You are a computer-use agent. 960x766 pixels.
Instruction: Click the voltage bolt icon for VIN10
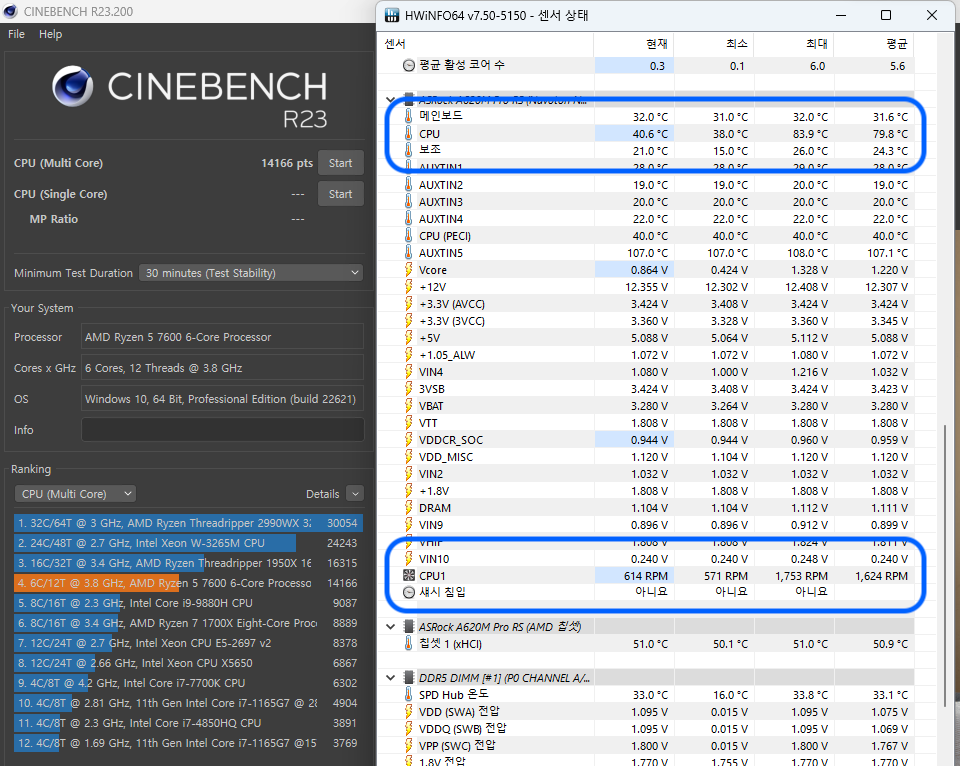pyautogui.click(x=408, y=558)
